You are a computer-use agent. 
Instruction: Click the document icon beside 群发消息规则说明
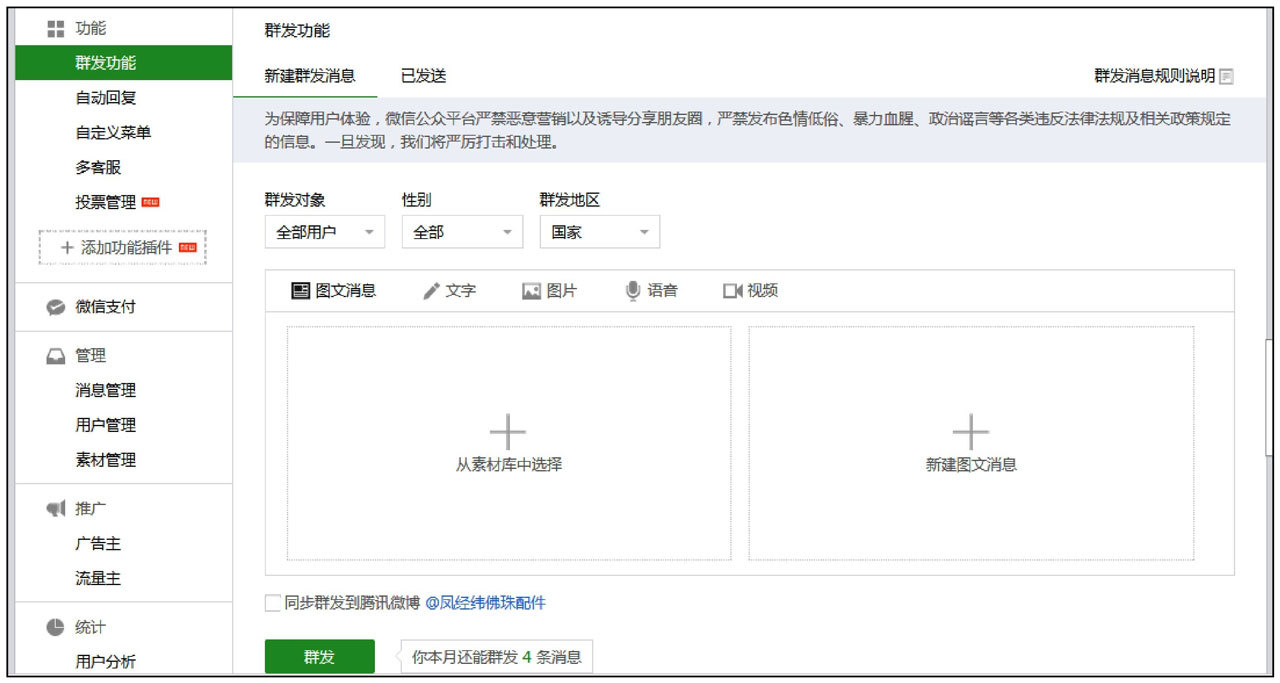click(x=1226, y=76)
